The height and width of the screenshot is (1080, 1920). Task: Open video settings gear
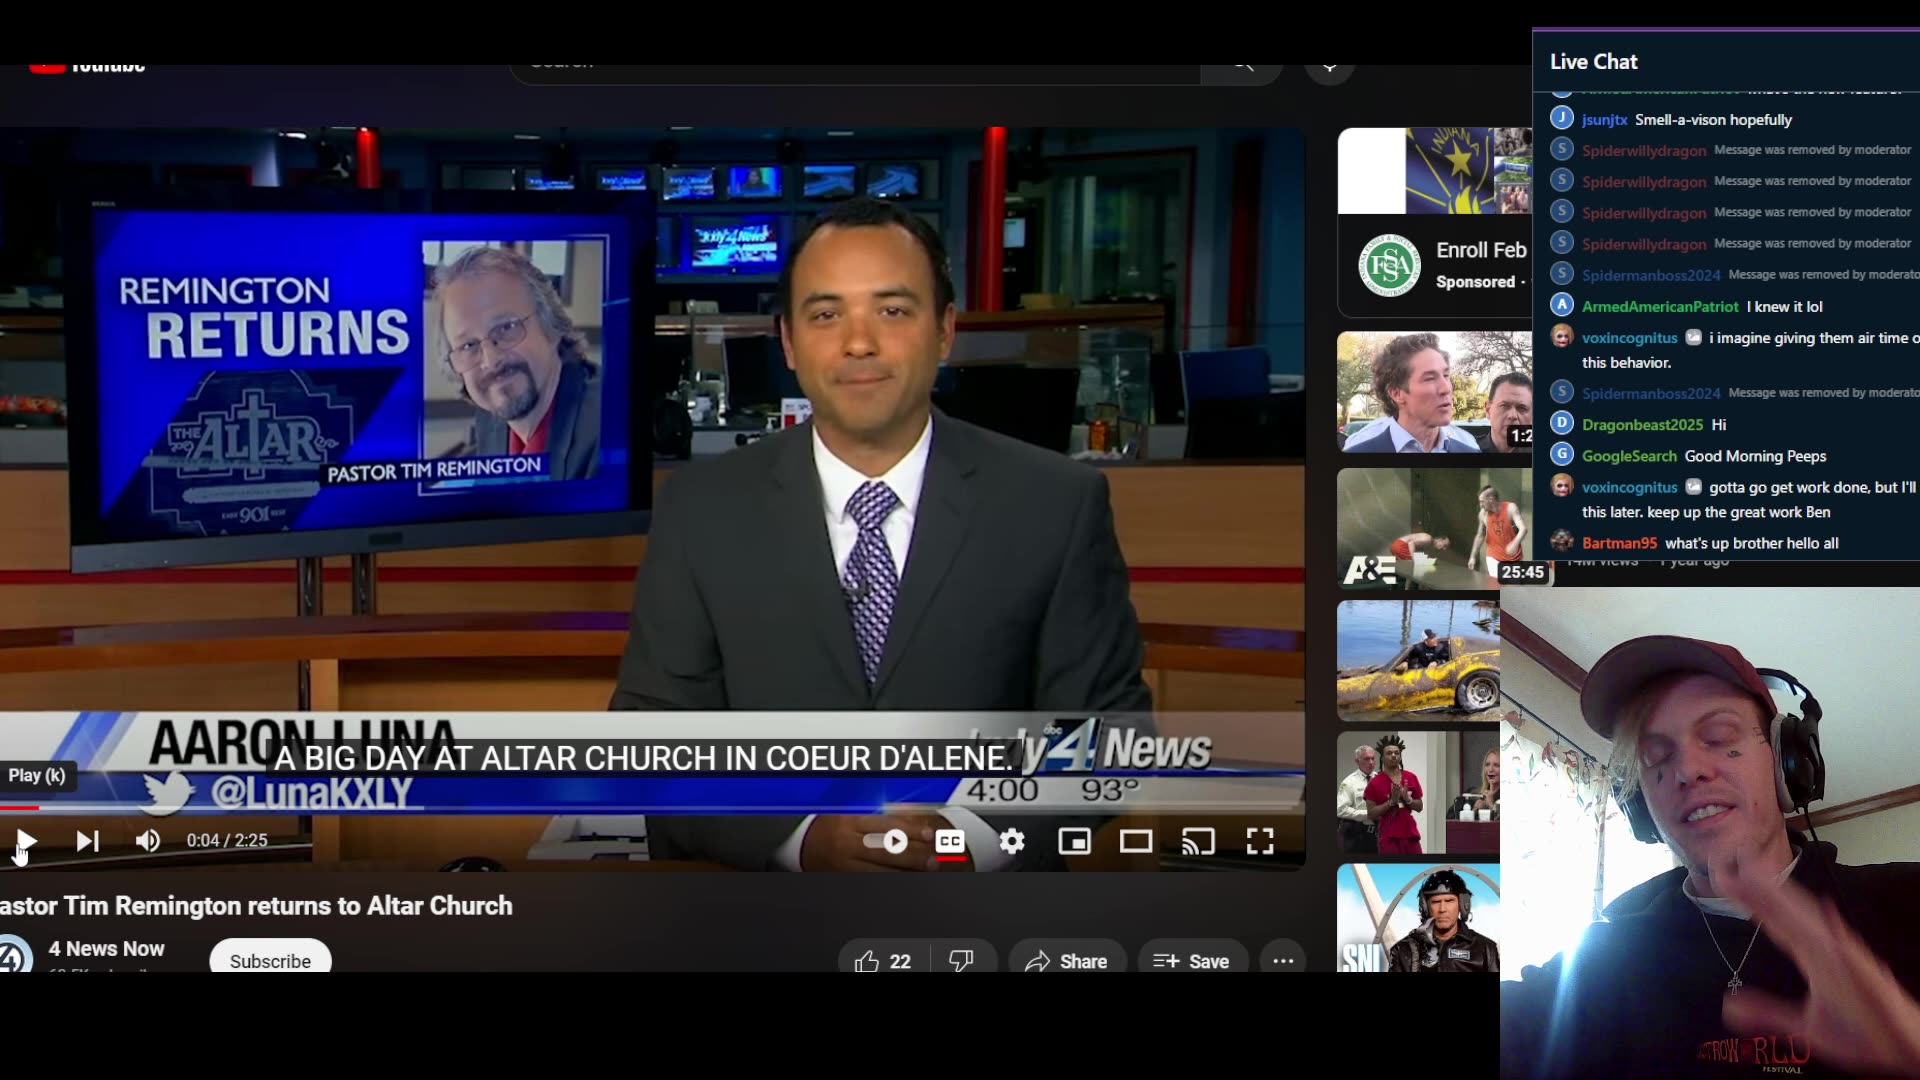tap(1012, 841)
